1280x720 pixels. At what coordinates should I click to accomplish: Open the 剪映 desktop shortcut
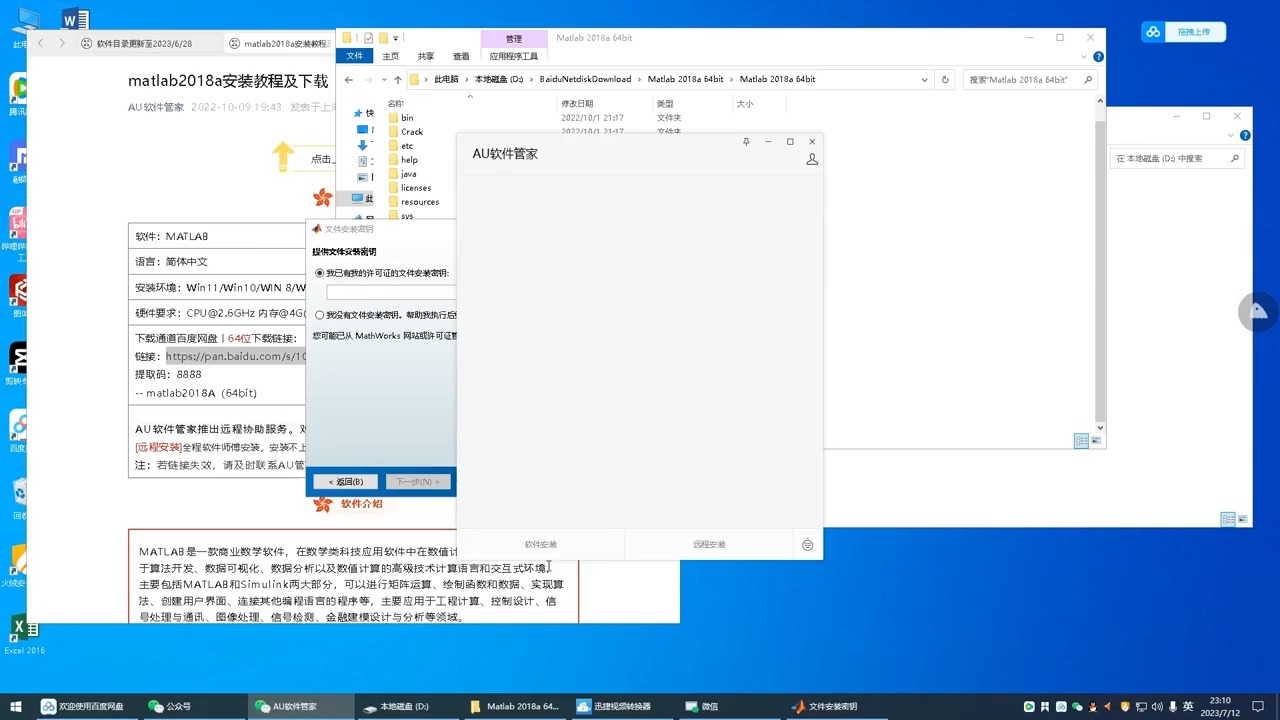pos(18,365)
